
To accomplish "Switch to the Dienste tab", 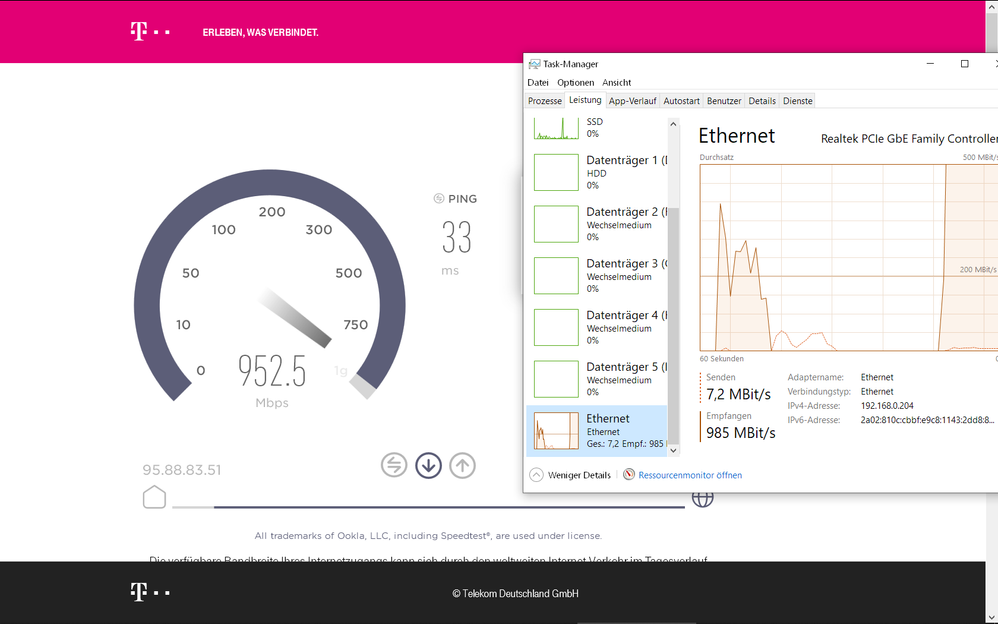I will pyautogui.click(x=798, y=101).
